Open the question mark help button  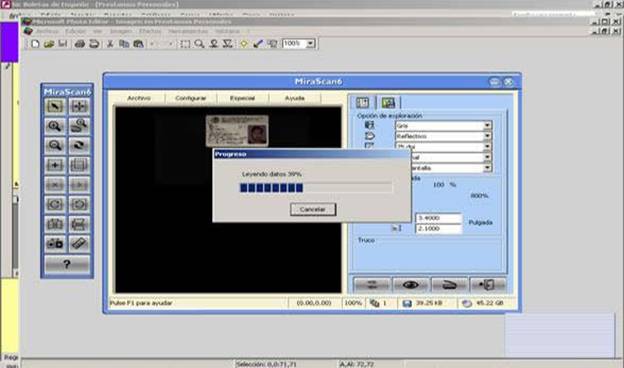pos(67,264)
